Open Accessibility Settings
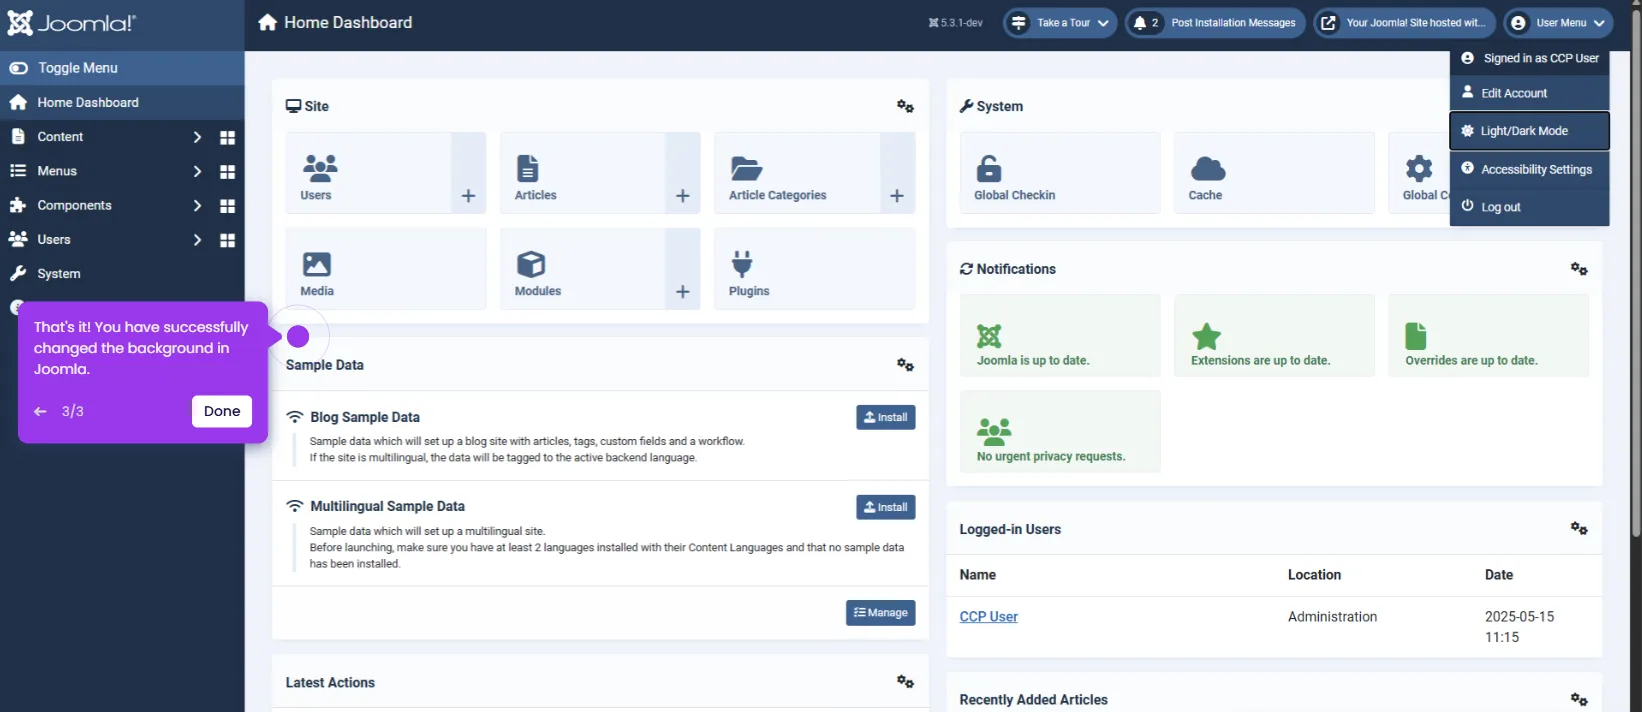 coord(1529,169)
